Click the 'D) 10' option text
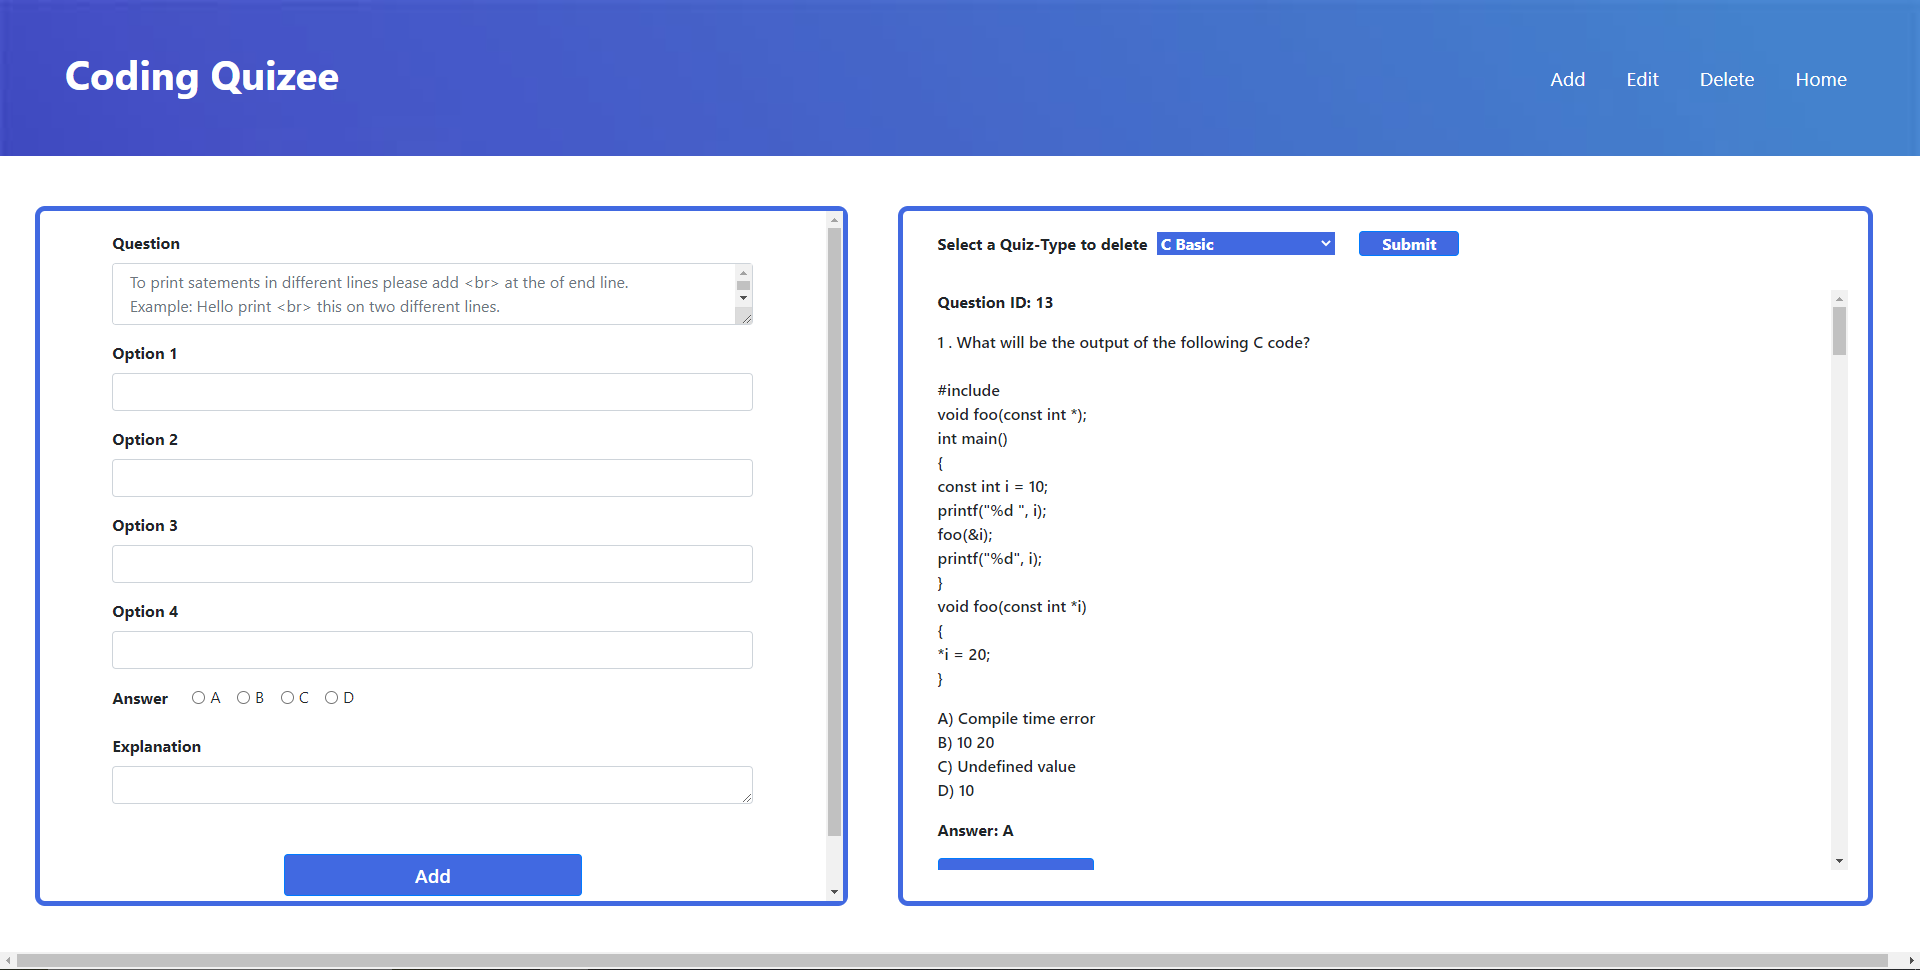This screenshot has width=1920, height=970. [956, 791]
